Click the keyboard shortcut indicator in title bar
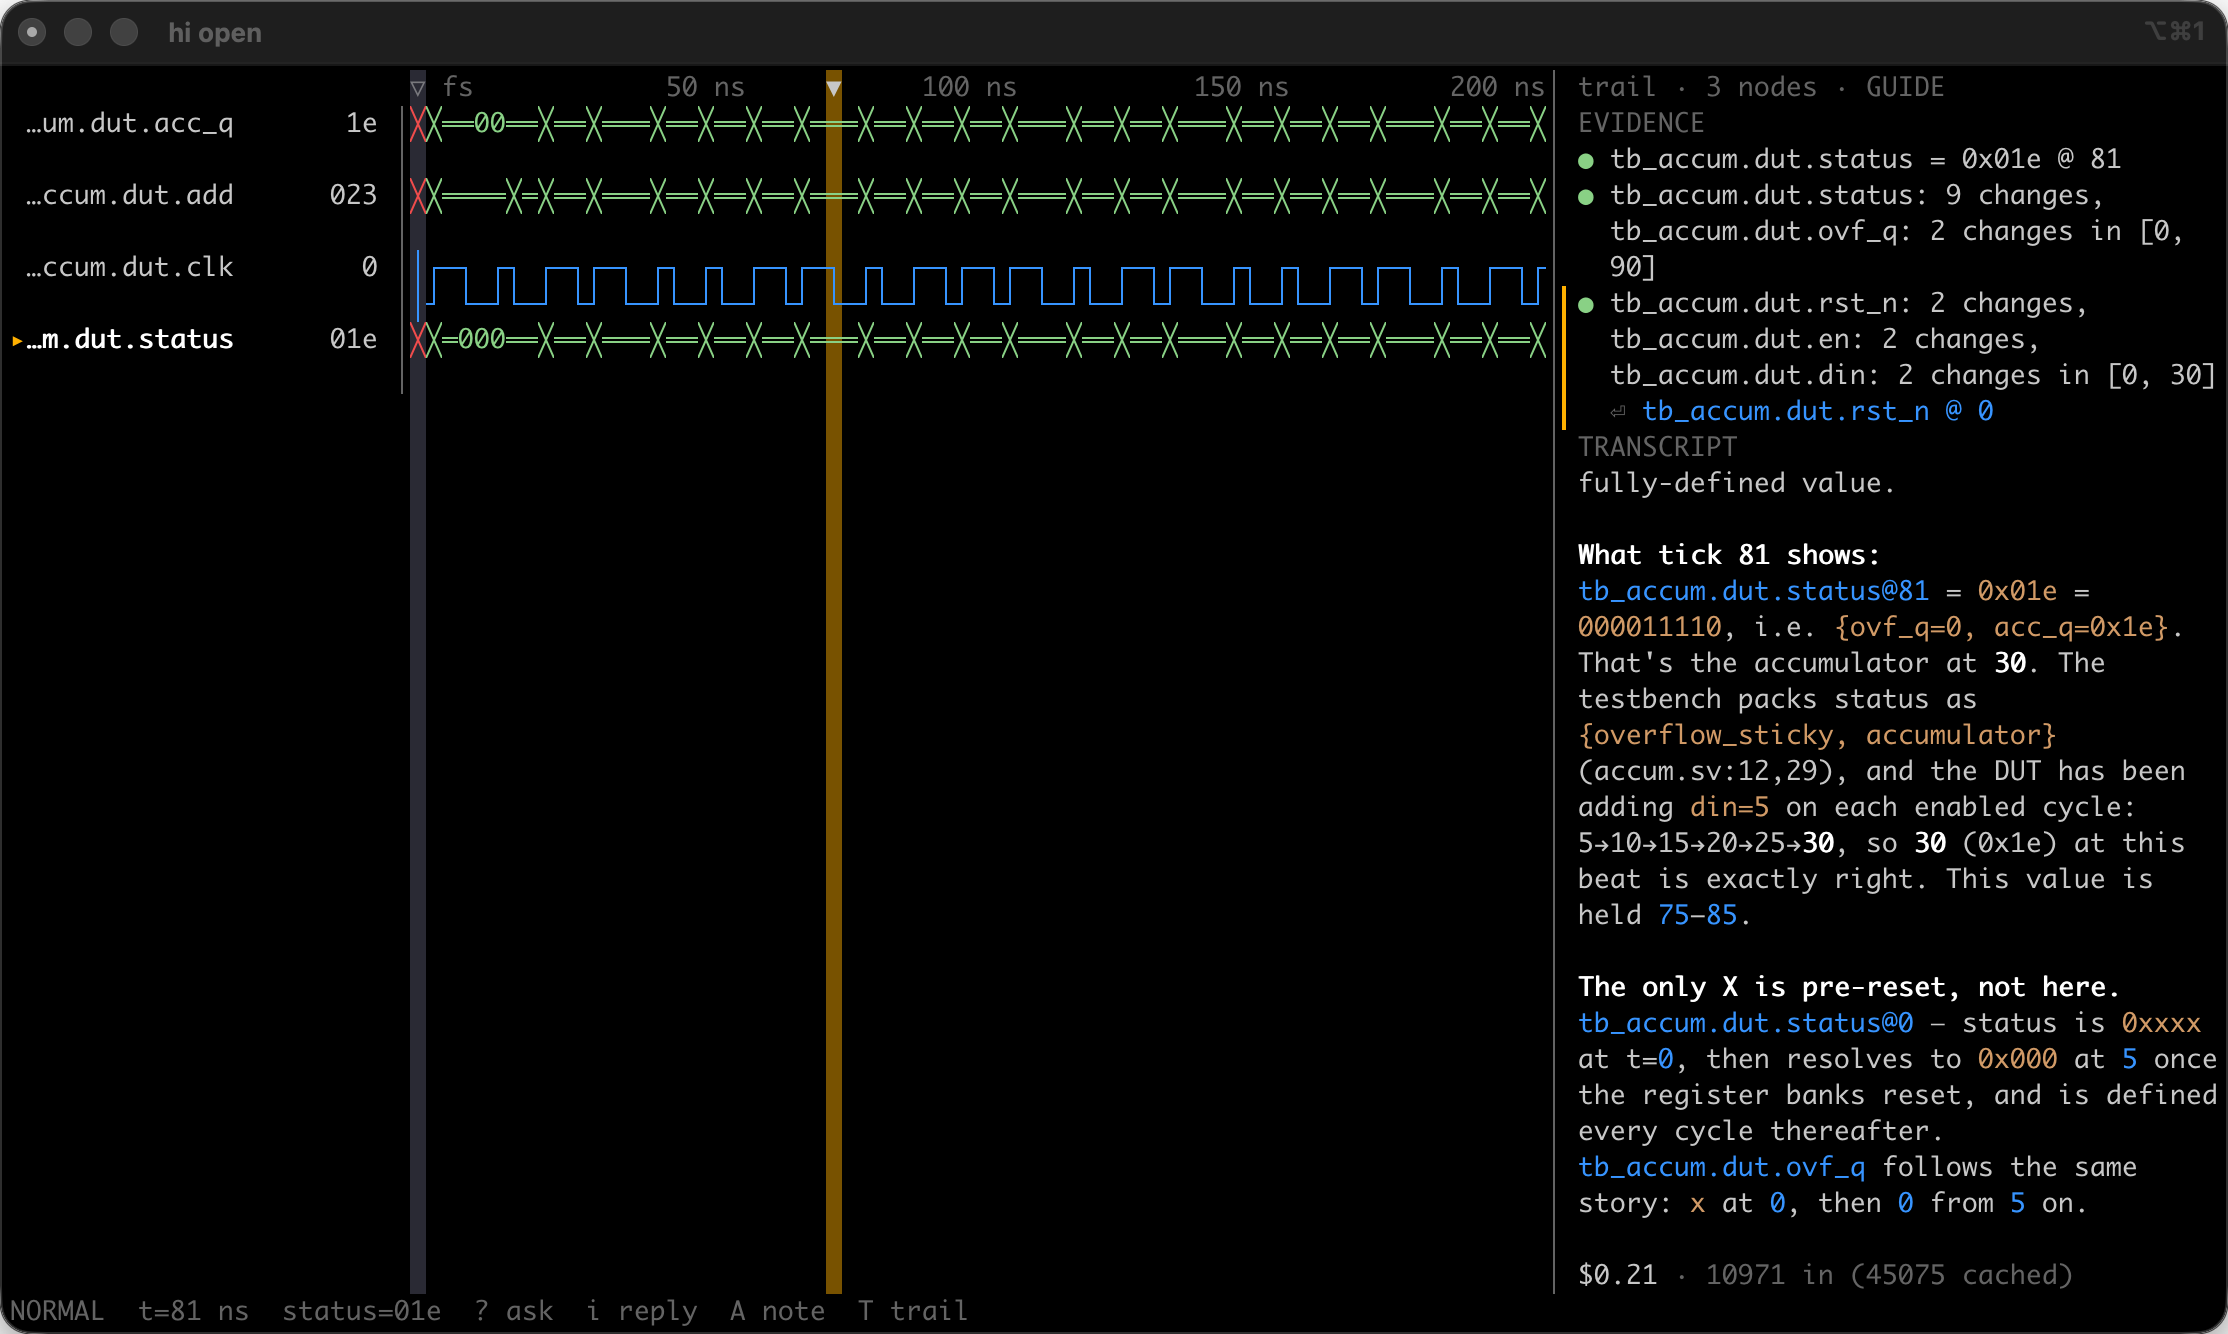This screenshot has width=2228, height=1334. point(2174,32)
